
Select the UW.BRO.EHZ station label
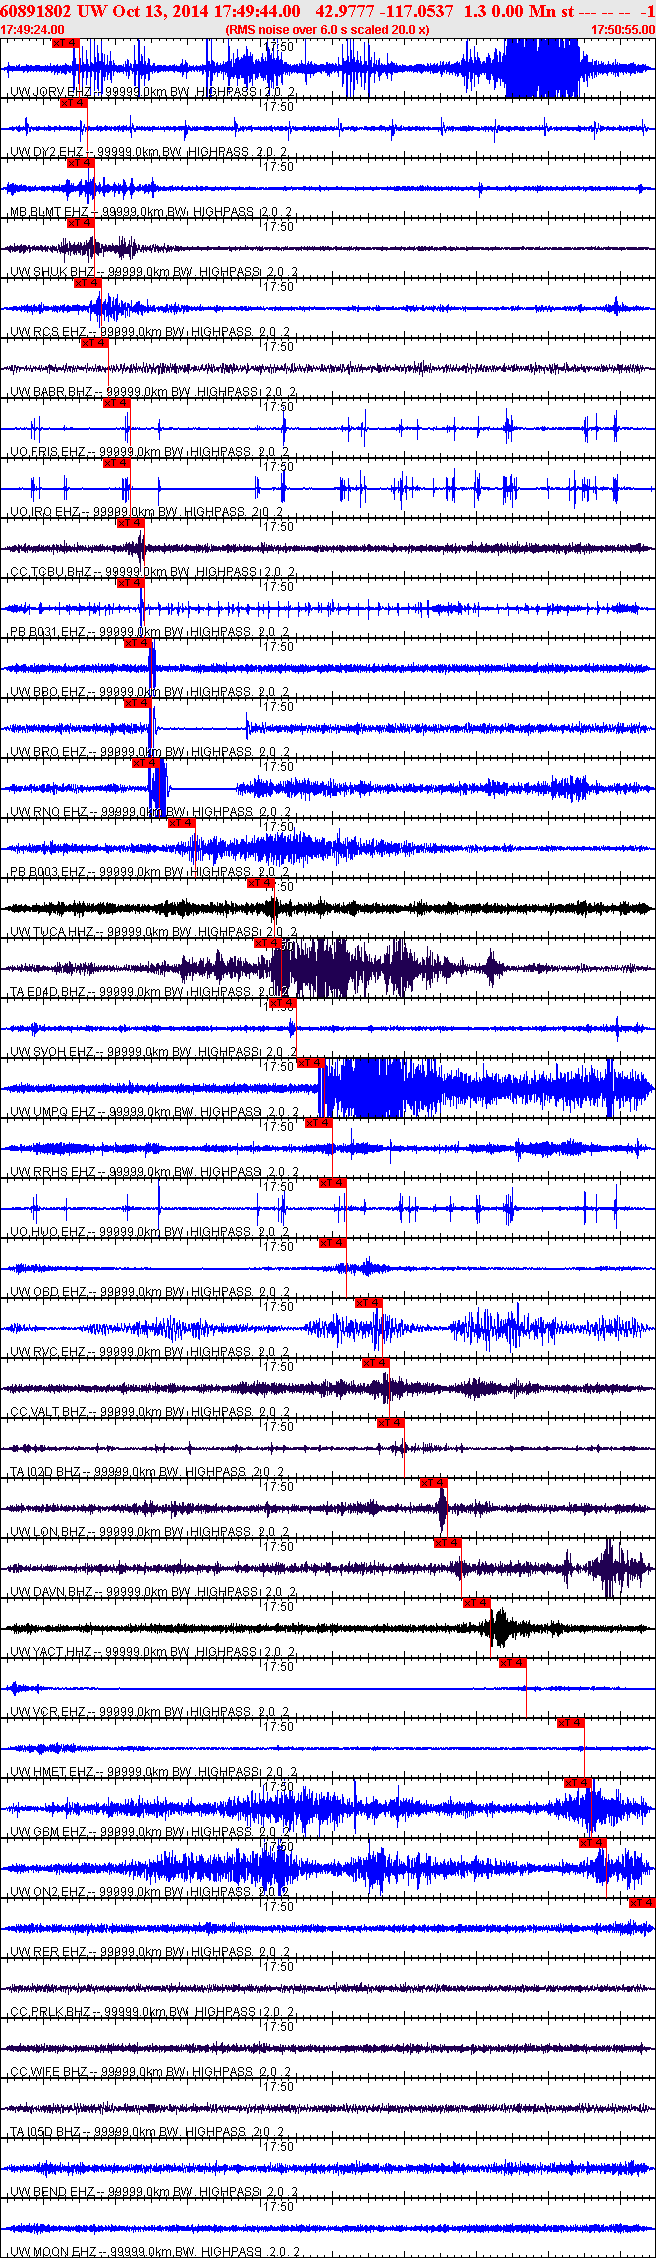pos(48,752)
